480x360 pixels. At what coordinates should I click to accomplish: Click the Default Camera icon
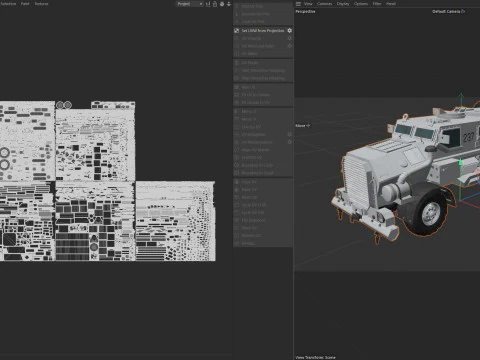pos(463,11)
